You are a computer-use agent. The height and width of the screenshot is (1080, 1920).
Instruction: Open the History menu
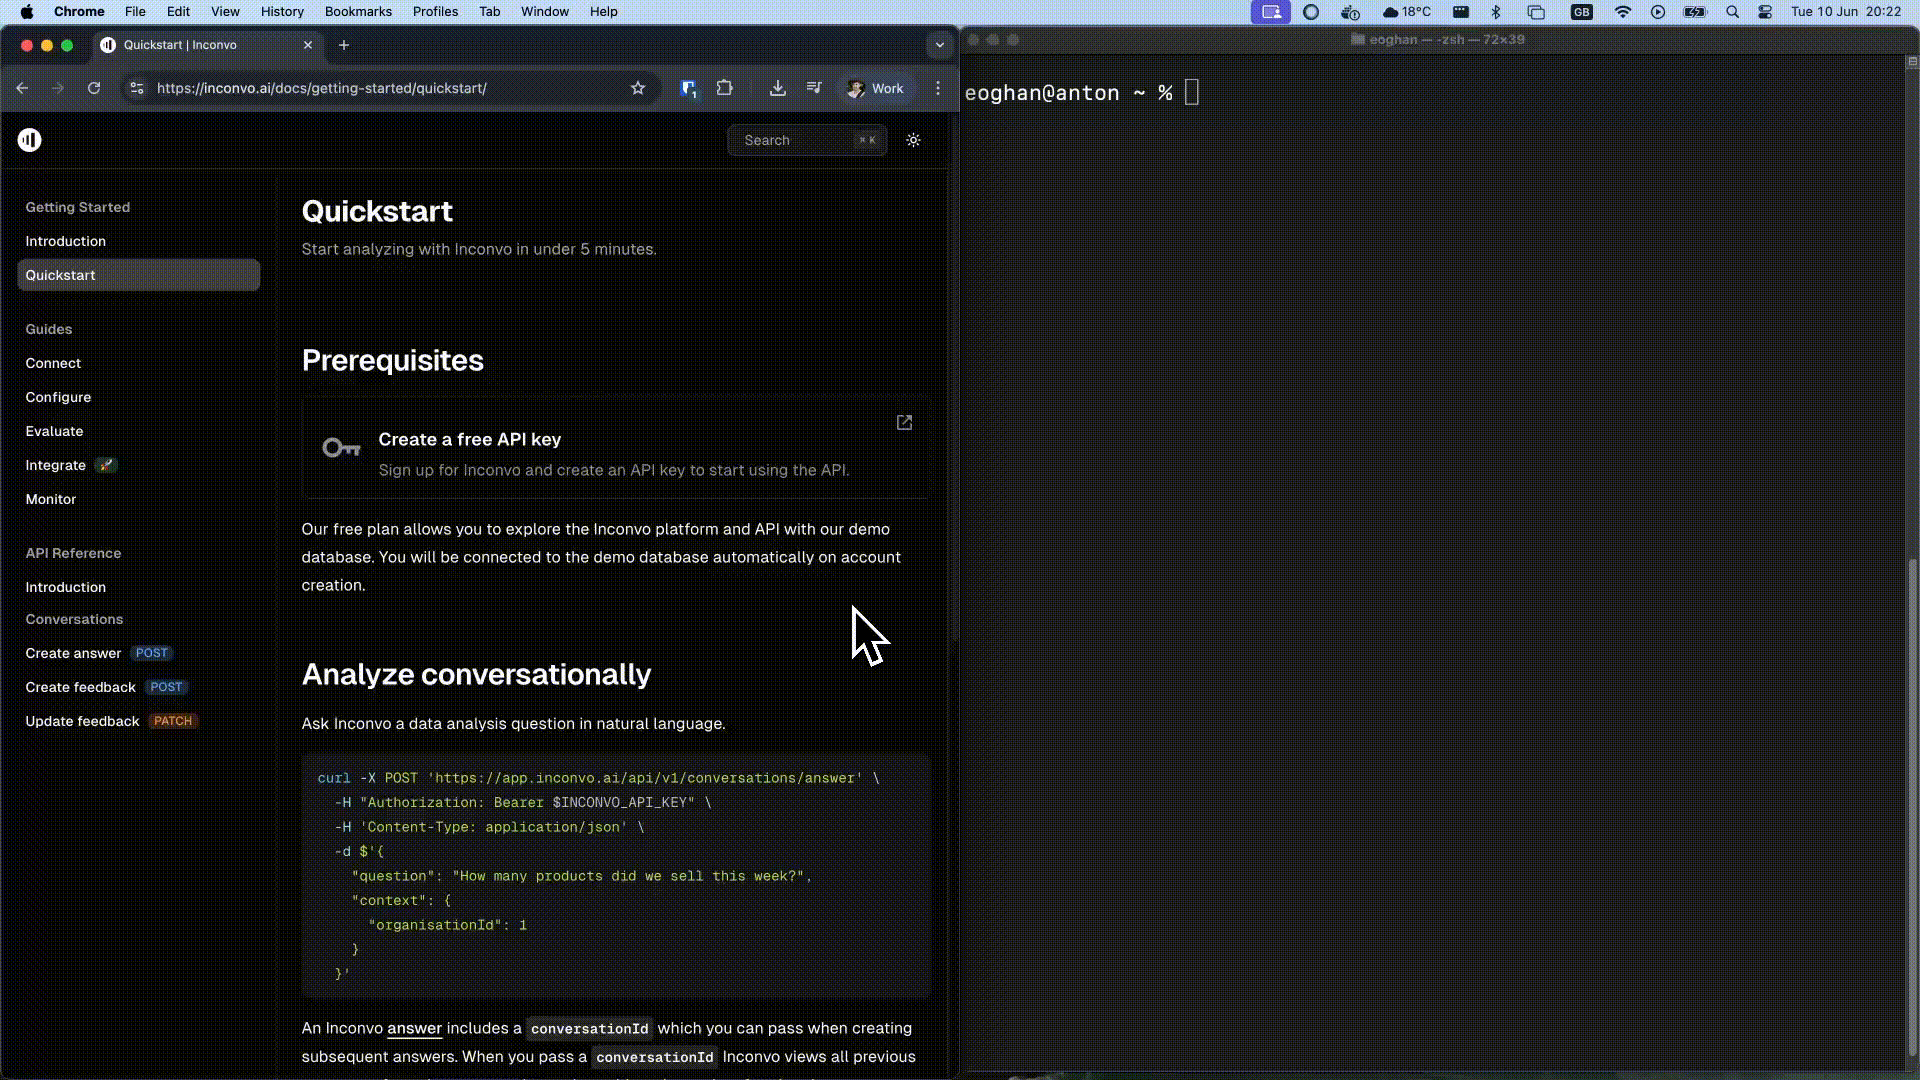(282, 12)
